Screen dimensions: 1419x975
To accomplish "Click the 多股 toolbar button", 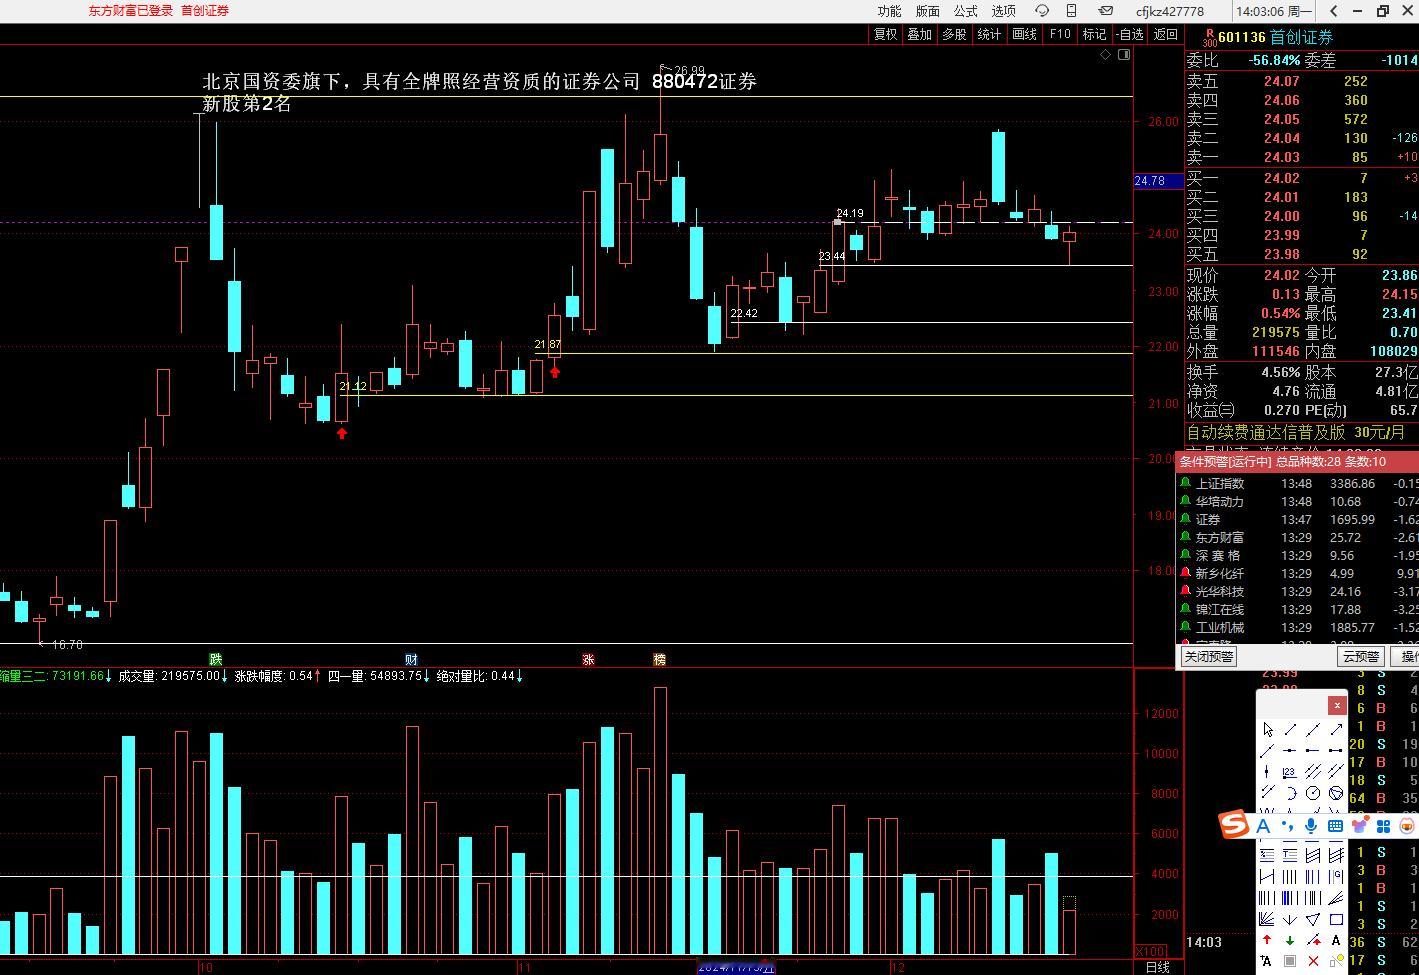I will pos(954,34).
